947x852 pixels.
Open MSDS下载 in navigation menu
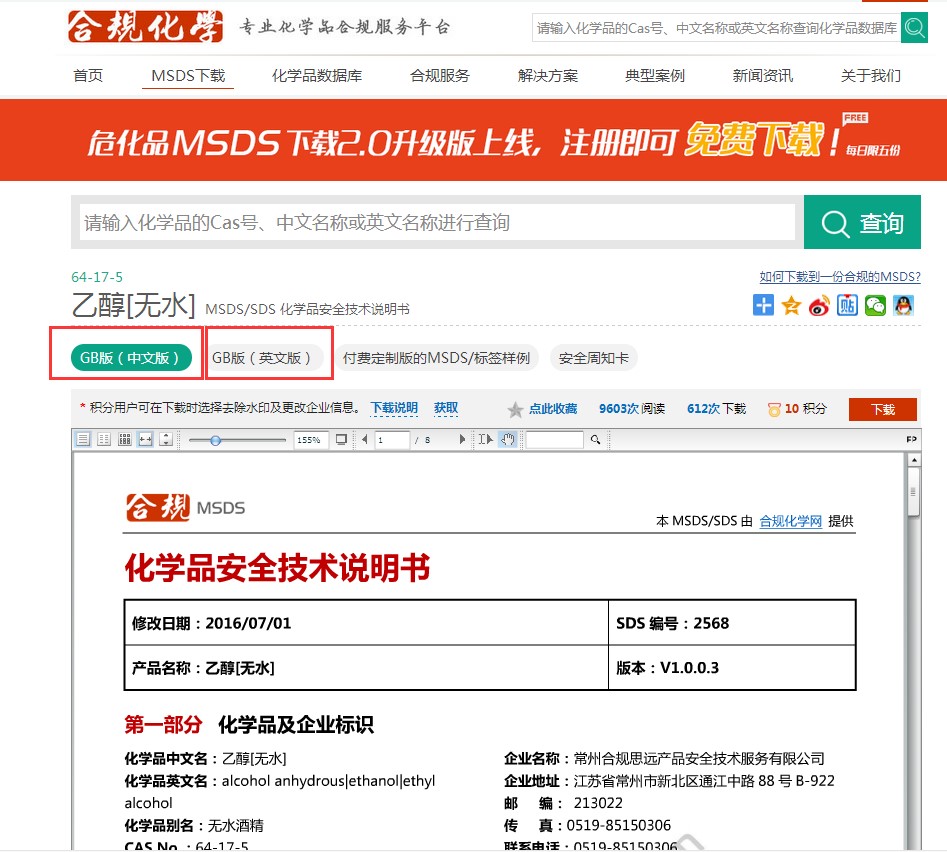pyautogui.click(x=188, y=76)
